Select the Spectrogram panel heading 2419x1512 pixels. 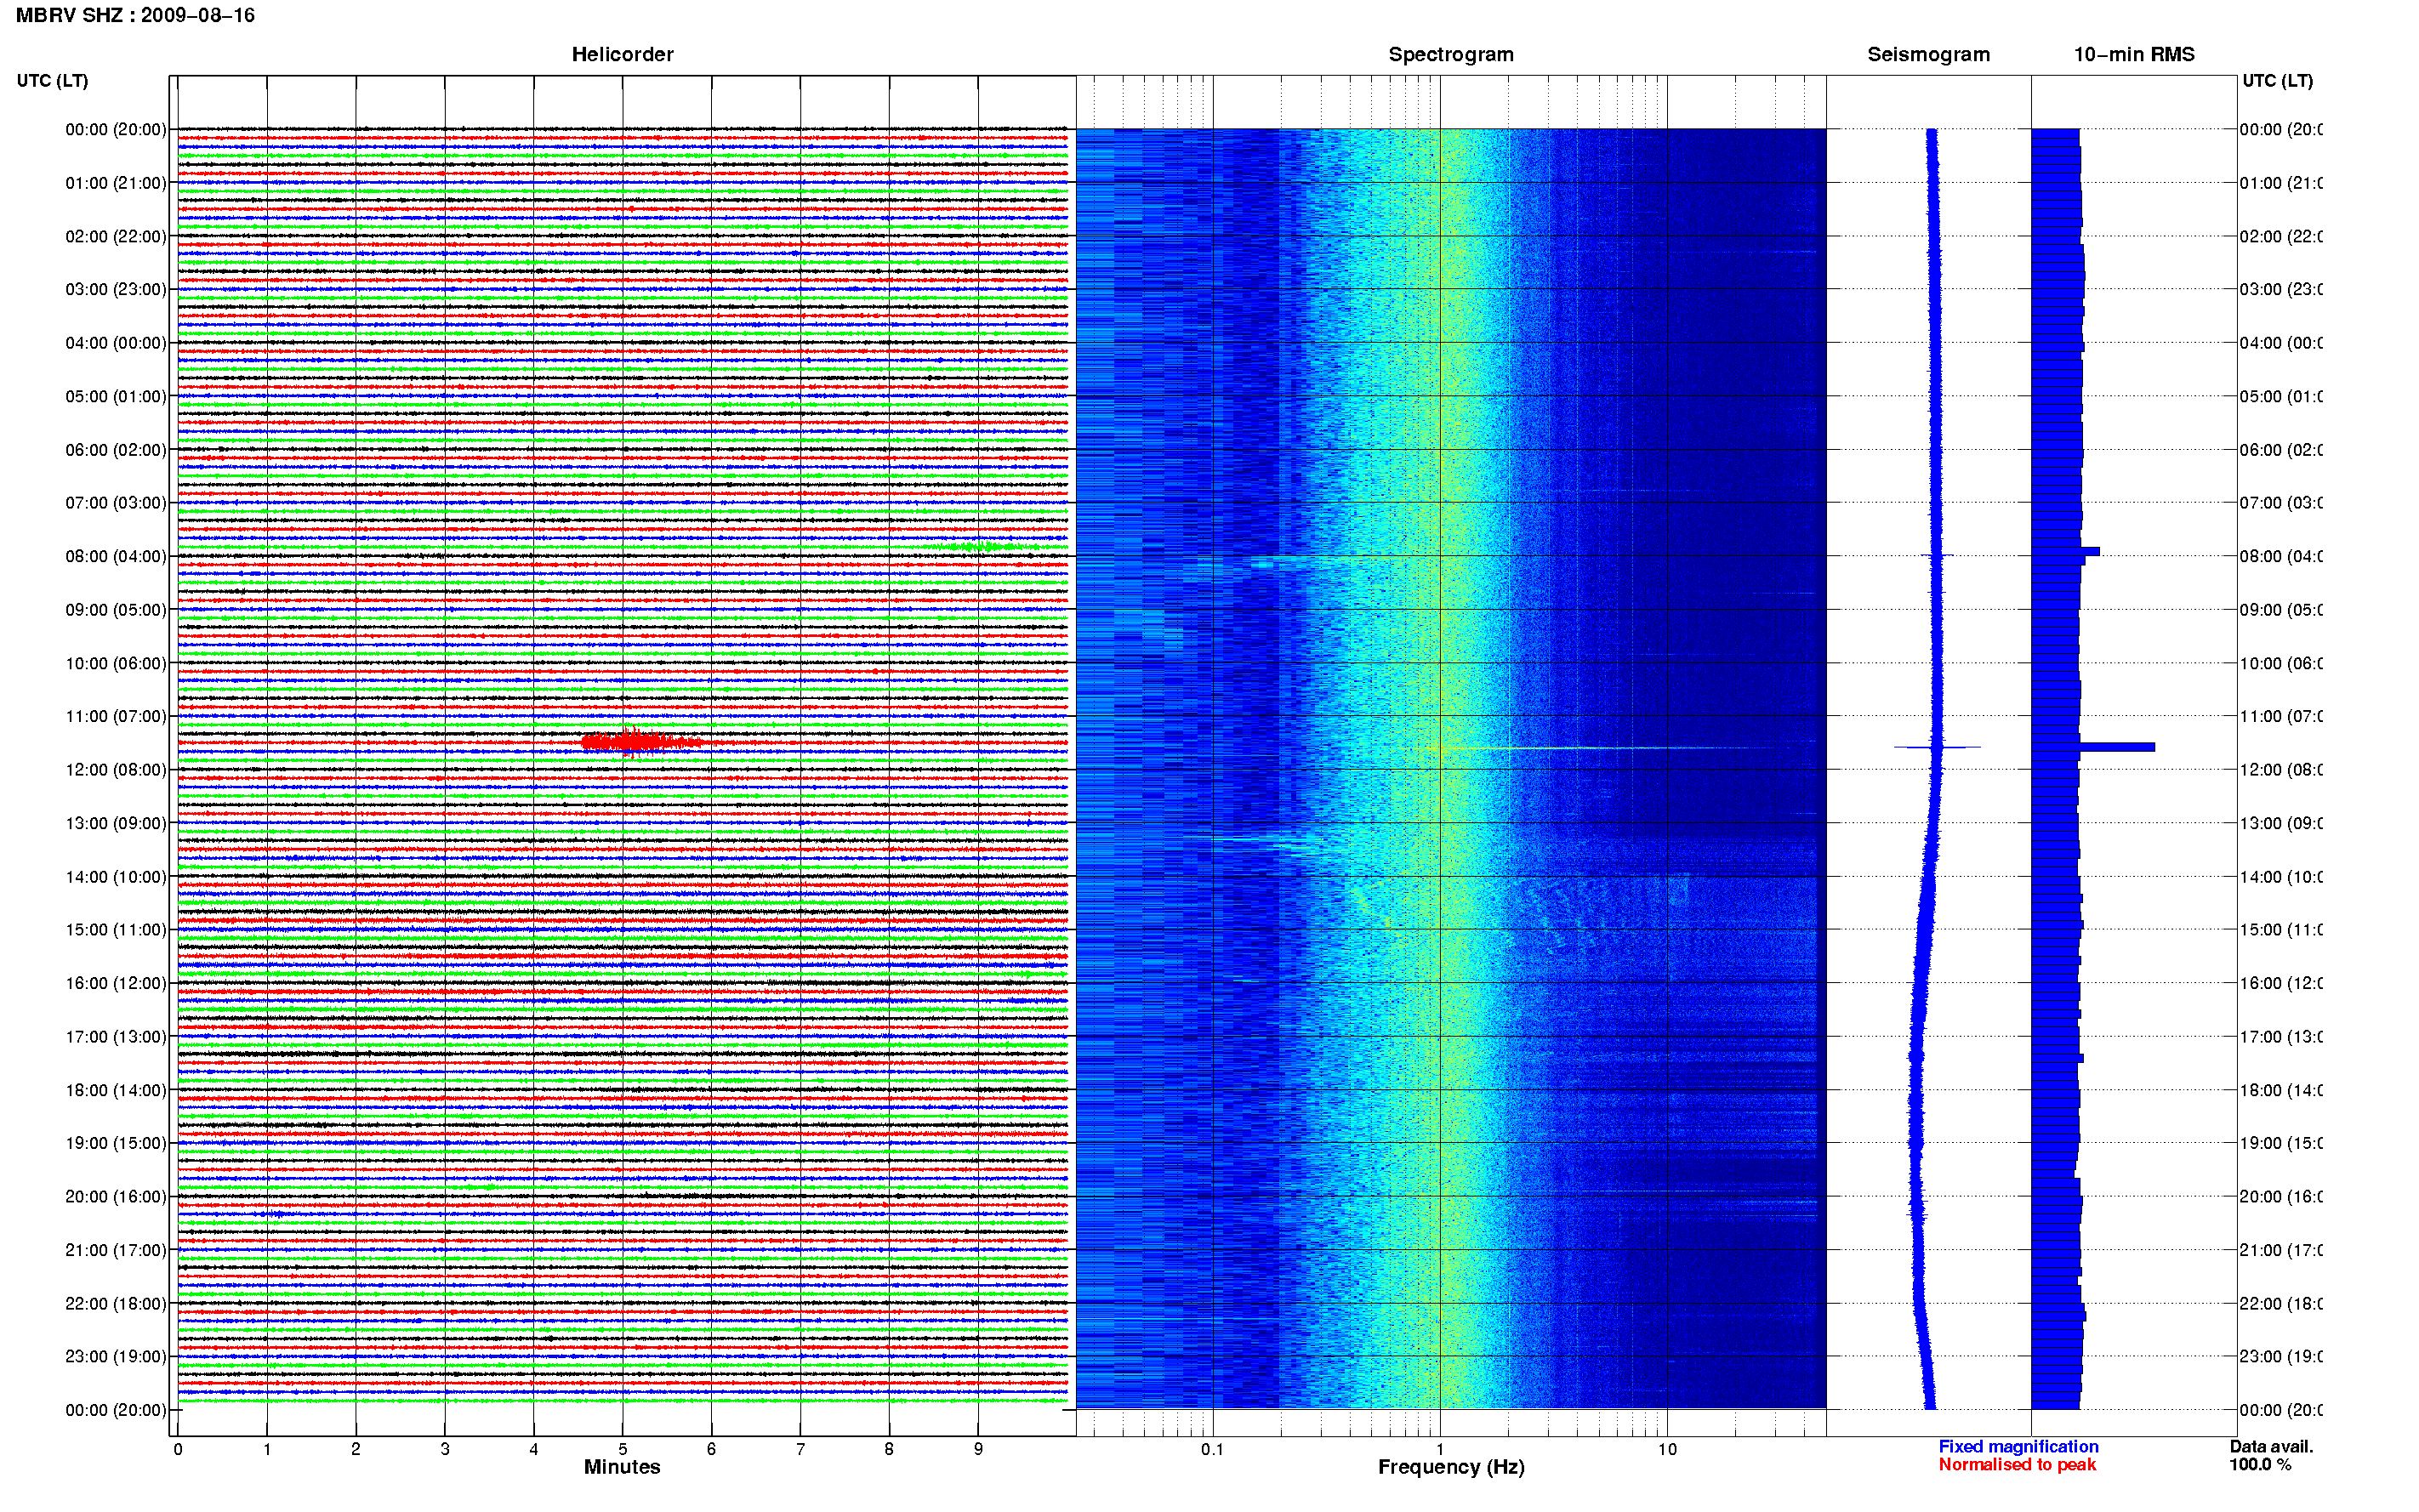(x=1450, y=54)
